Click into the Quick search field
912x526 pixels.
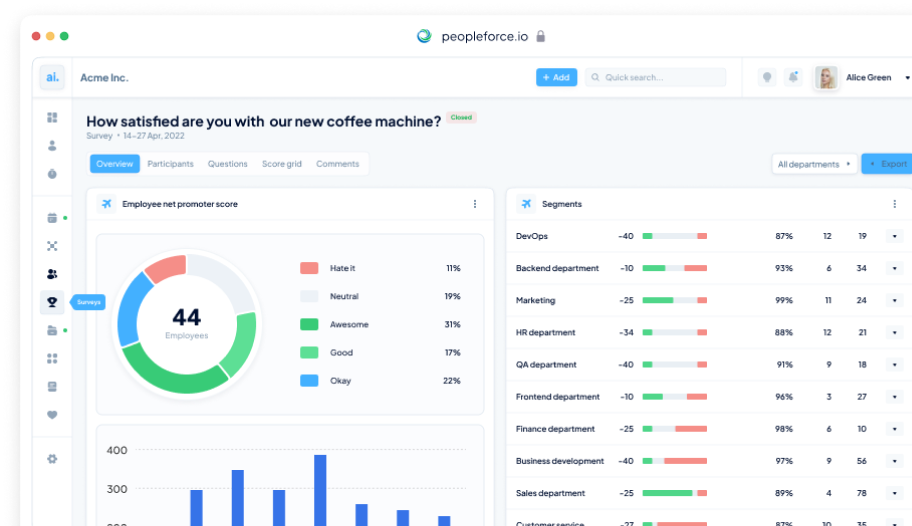656,77
